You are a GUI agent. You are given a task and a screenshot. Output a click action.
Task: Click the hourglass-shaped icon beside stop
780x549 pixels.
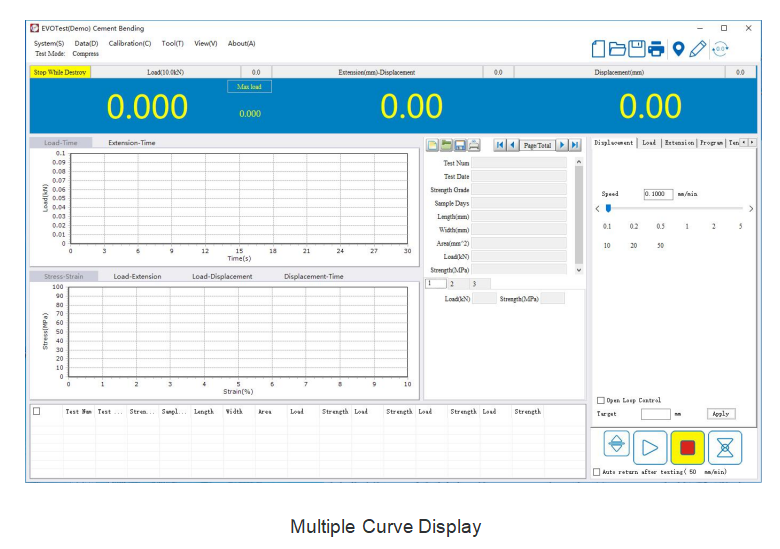click(x=725, y=446)
